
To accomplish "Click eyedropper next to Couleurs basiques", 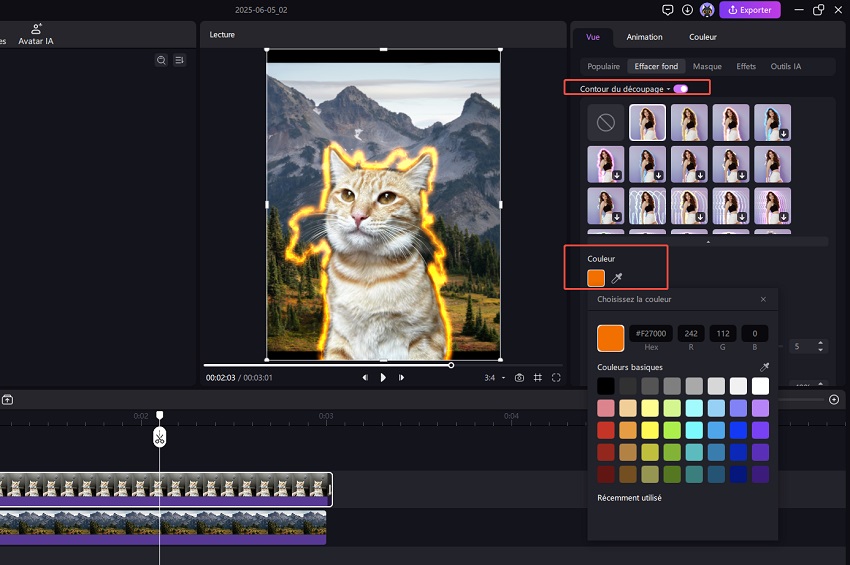I will pyautogui.click(x=764, y=367).
